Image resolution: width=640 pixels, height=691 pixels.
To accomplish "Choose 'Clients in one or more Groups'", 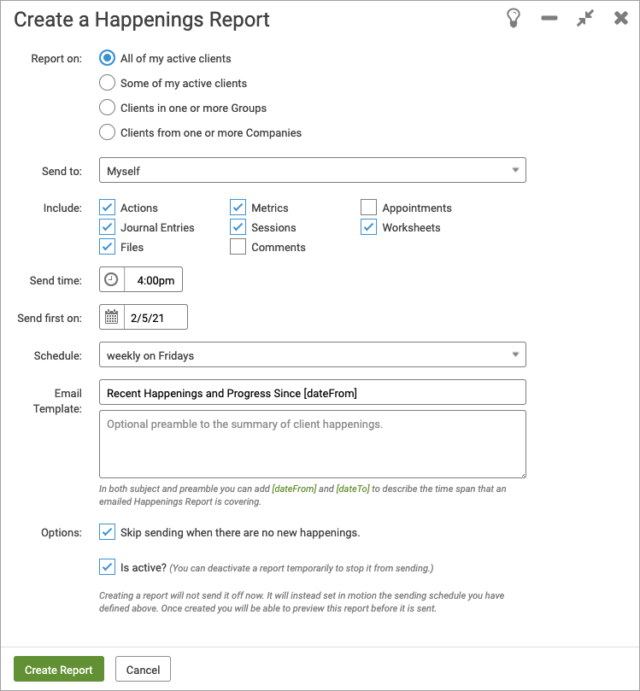I will coord(108,108).
